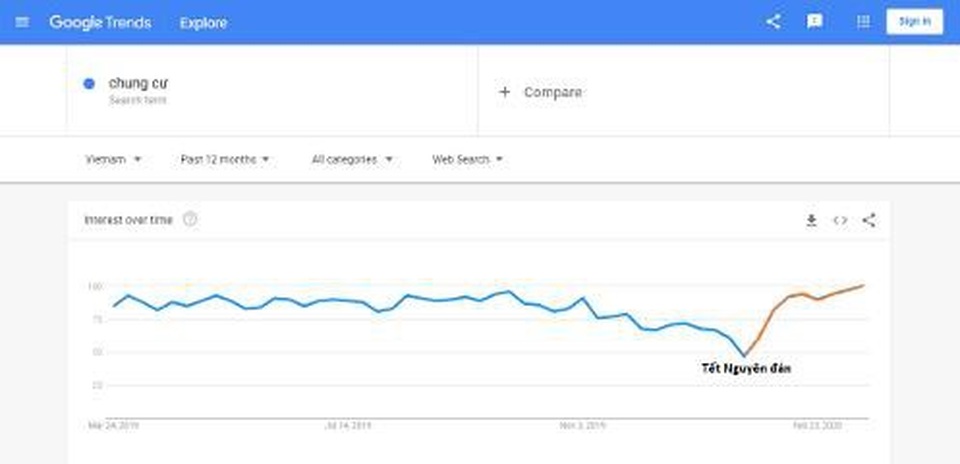Go to the Explore section
This screenshot has width=960, height=464.
click(201, 22)
